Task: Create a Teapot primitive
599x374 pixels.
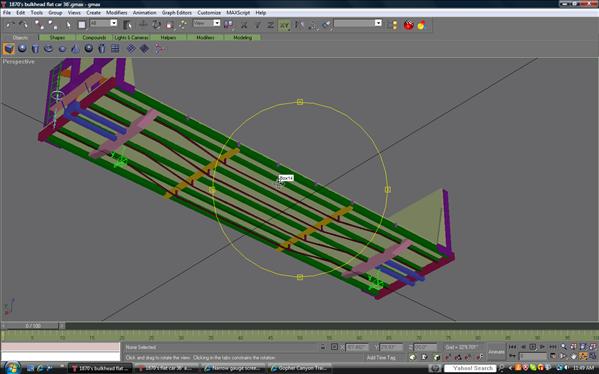Action: (x=62, y=49)
